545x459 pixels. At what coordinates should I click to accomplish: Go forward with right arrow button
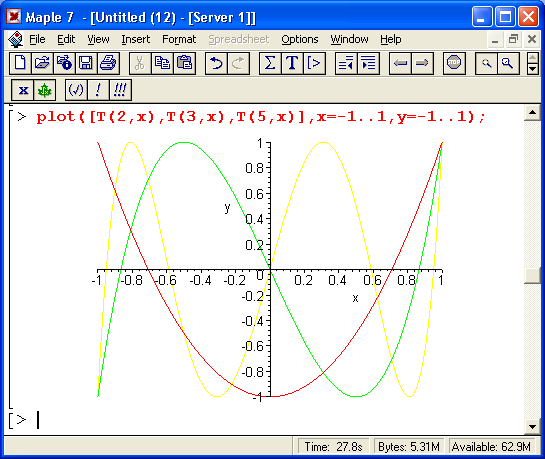point(422,63)
